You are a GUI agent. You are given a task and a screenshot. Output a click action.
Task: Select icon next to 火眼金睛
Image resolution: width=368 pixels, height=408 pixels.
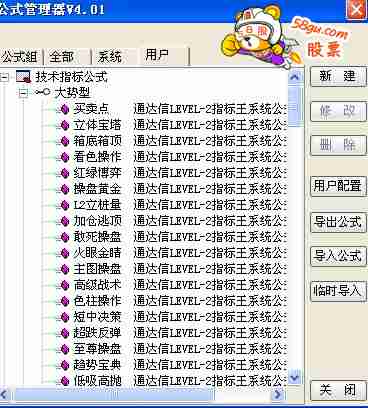pos(64,253)
